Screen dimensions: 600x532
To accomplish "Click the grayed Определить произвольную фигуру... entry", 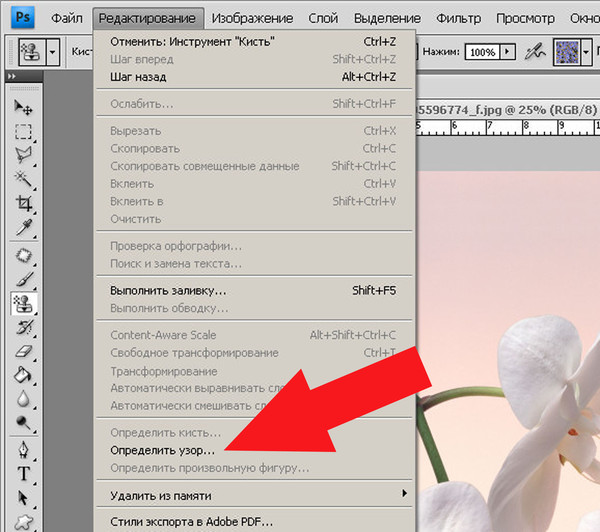I will tap(254, 468).
